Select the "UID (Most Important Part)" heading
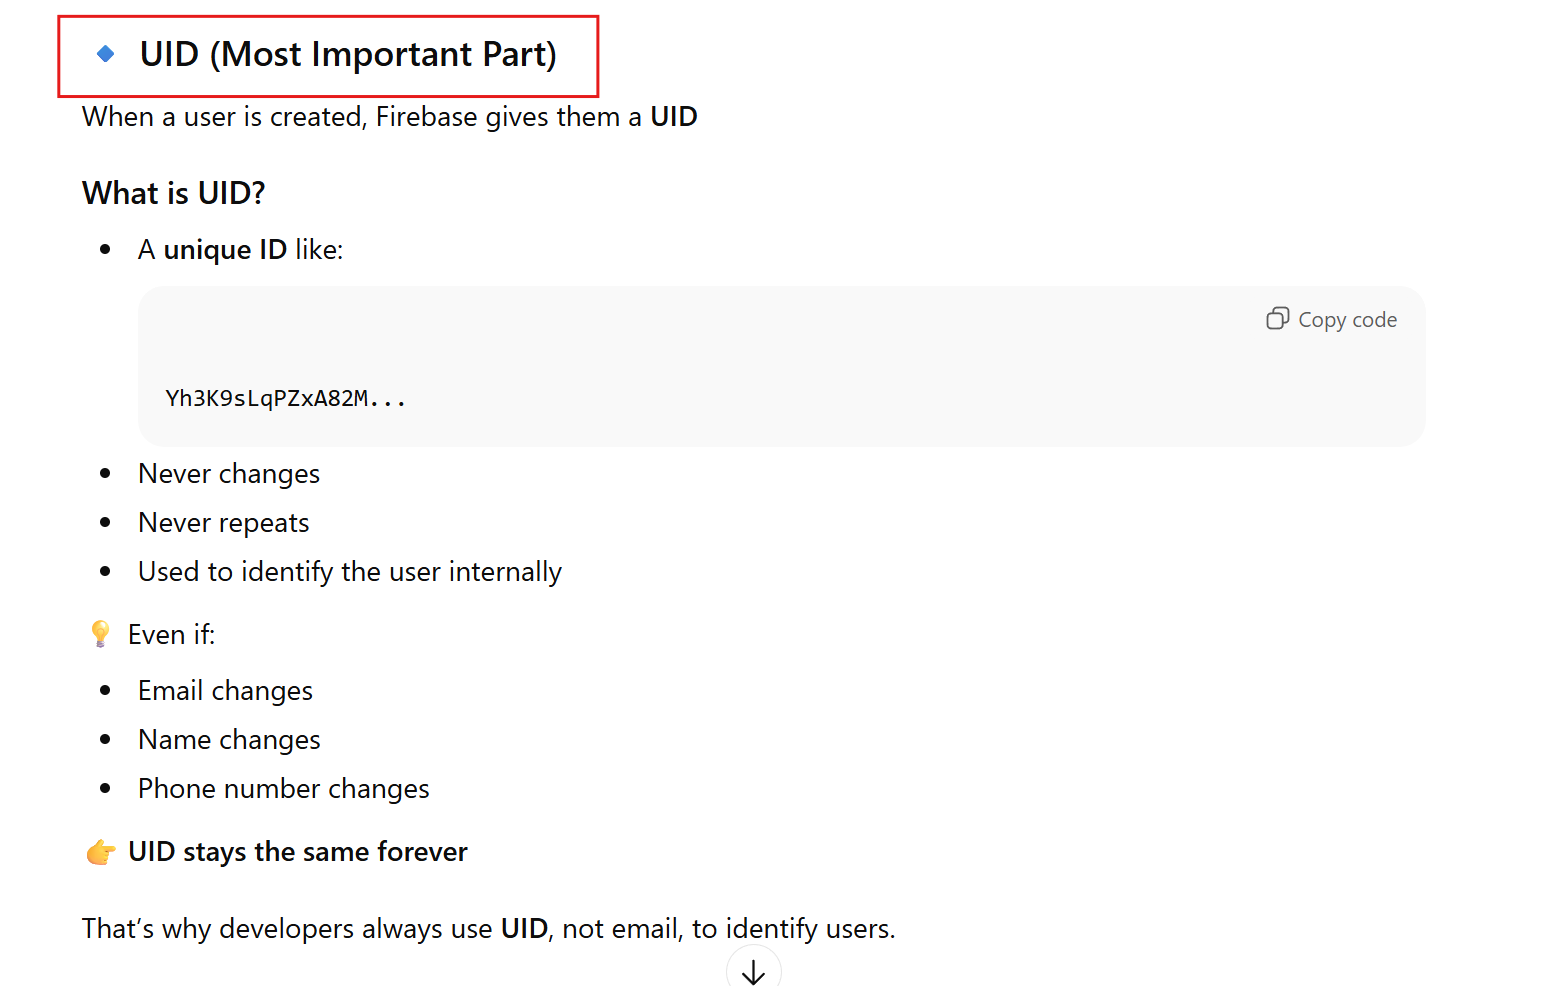This screenshot has width=1565, height=986. click(x=347, y=55)
